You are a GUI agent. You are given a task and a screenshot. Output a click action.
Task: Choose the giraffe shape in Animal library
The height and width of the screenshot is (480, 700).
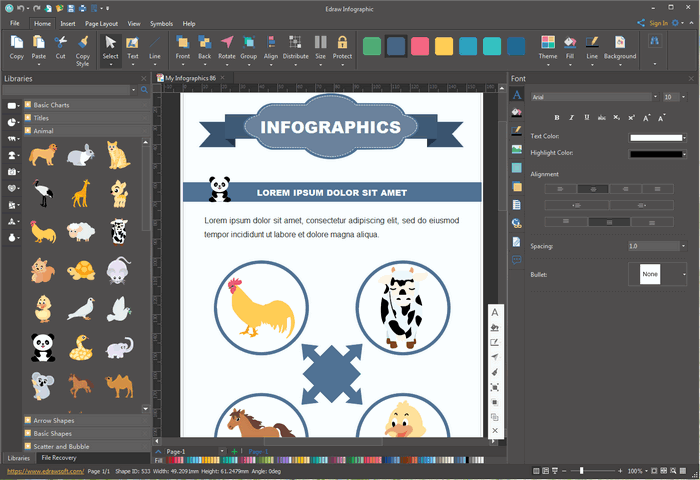[79, 192]
